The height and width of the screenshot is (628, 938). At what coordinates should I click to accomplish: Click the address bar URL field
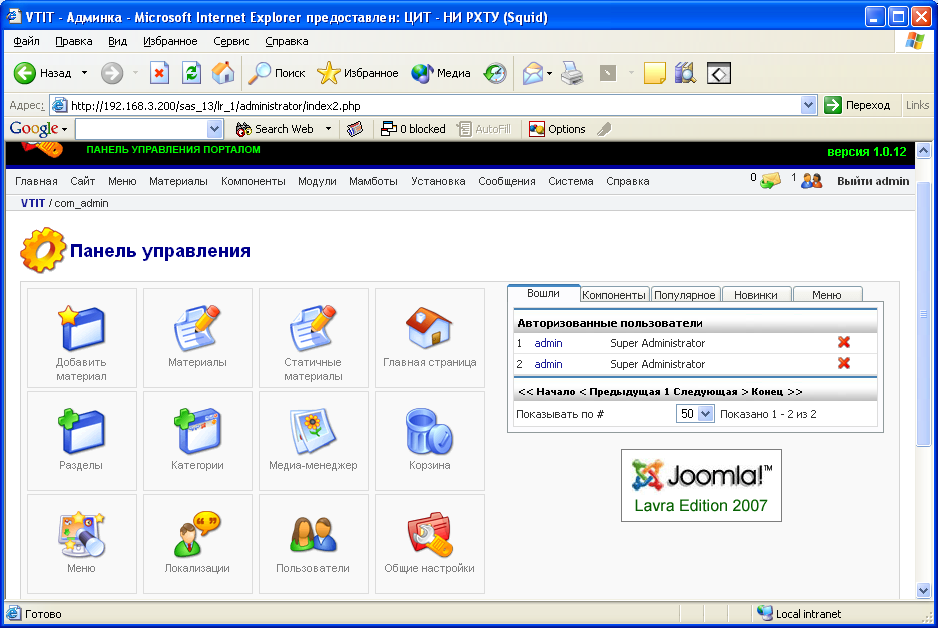tap(433, 106)
